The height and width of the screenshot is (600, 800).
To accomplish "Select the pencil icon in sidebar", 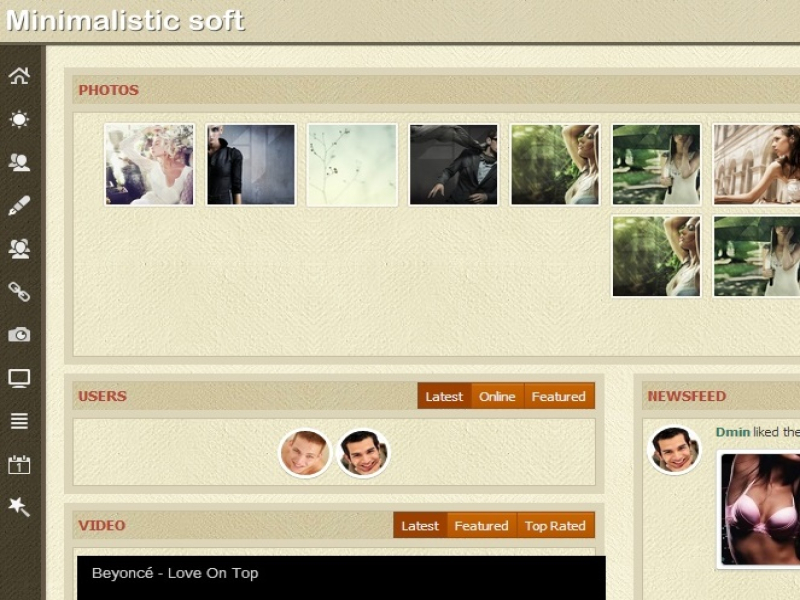I will 19,206.
